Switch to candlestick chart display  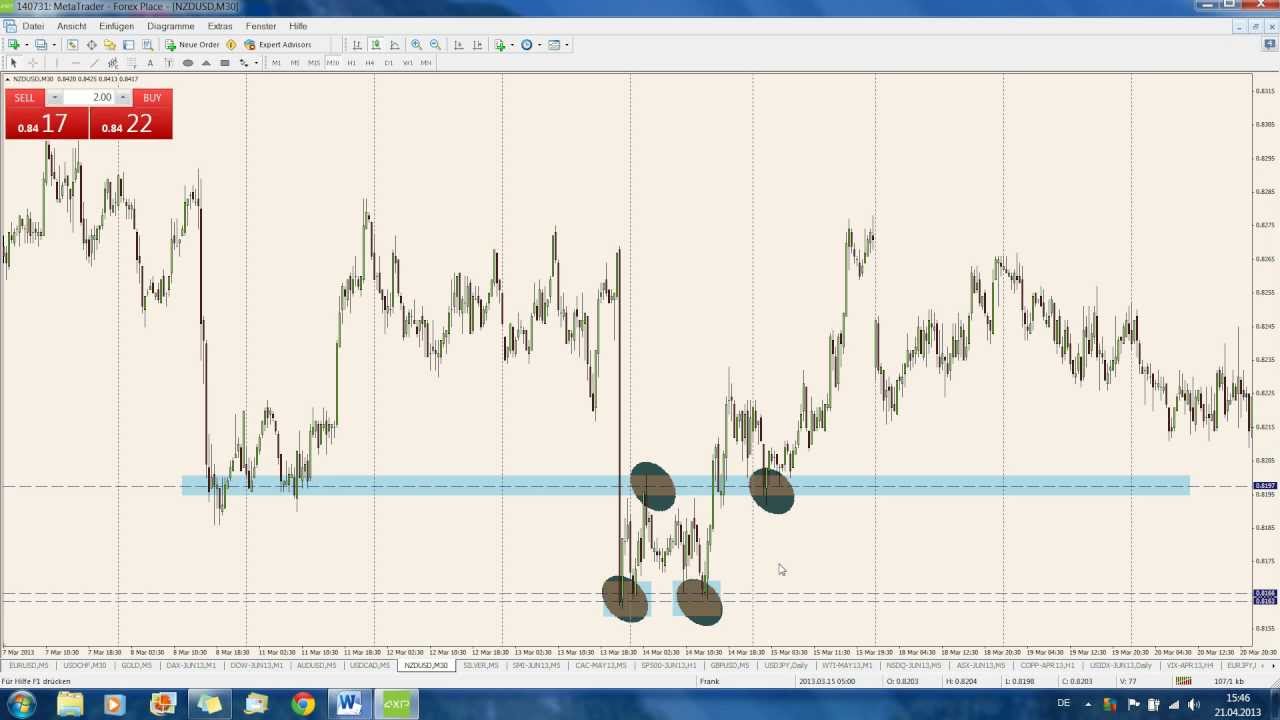(376, 45)
